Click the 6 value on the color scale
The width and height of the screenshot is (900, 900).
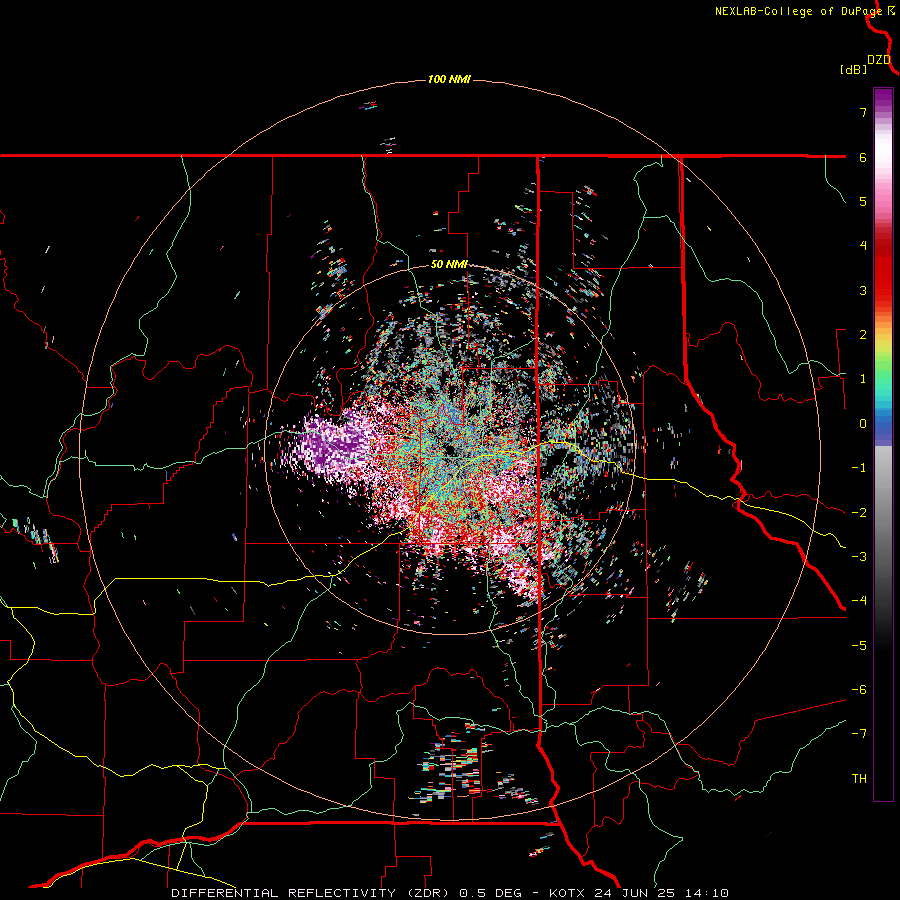[863, 157]
